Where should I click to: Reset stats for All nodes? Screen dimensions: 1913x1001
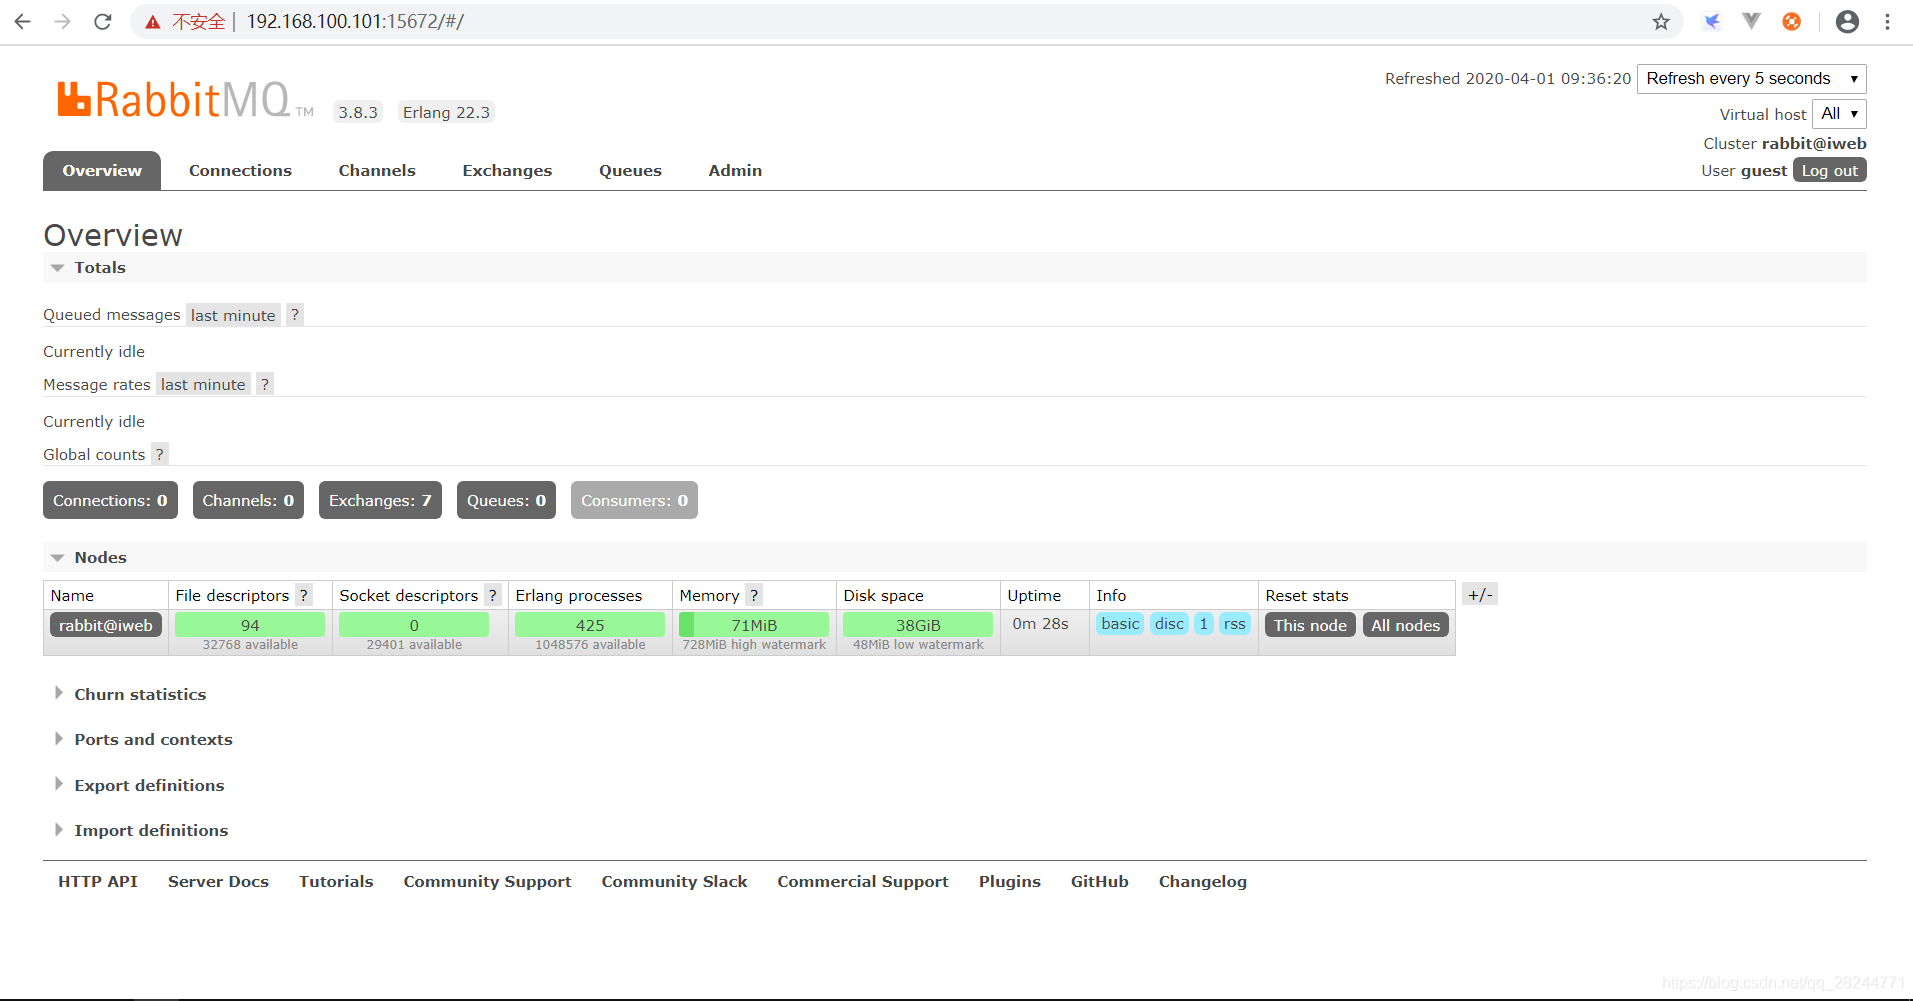tap(1405, 625)
